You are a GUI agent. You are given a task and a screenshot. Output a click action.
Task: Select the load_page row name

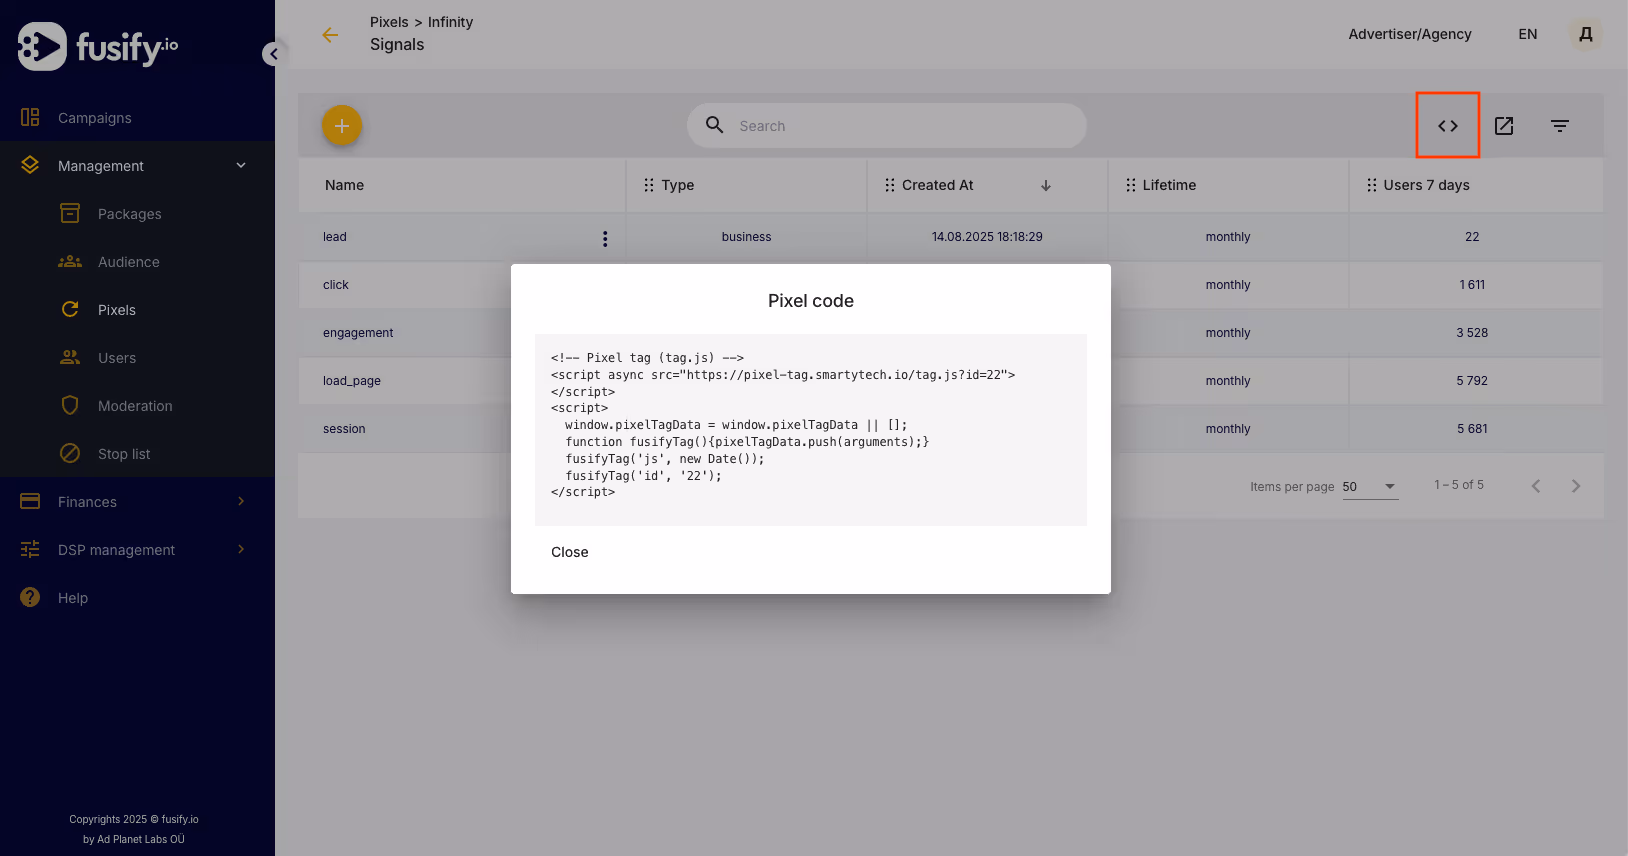point(352,381)
